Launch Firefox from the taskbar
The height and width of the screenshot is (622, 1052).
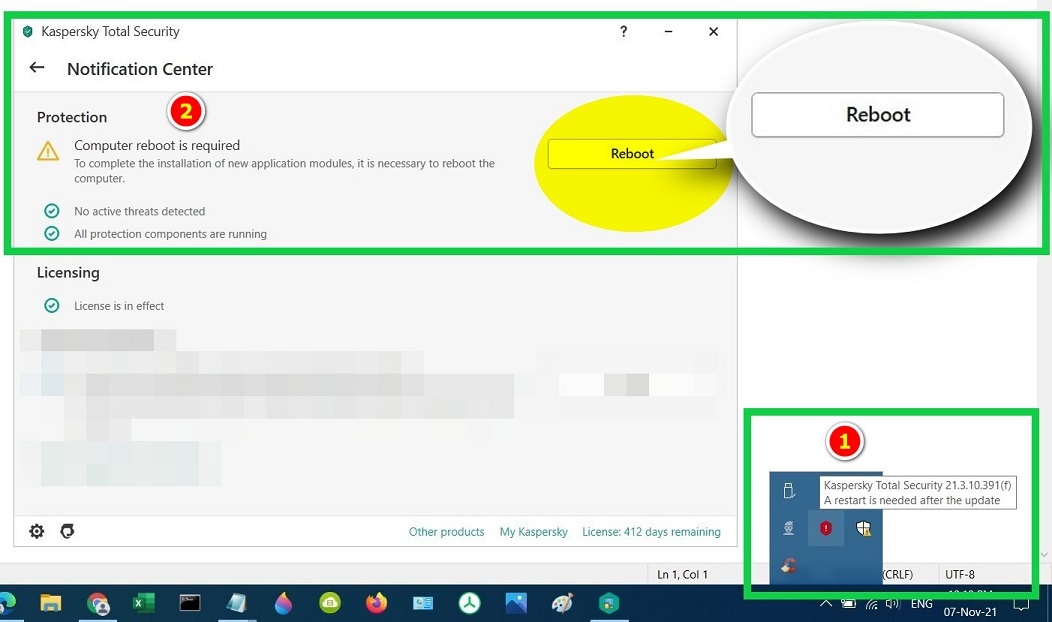click(376, 603)
